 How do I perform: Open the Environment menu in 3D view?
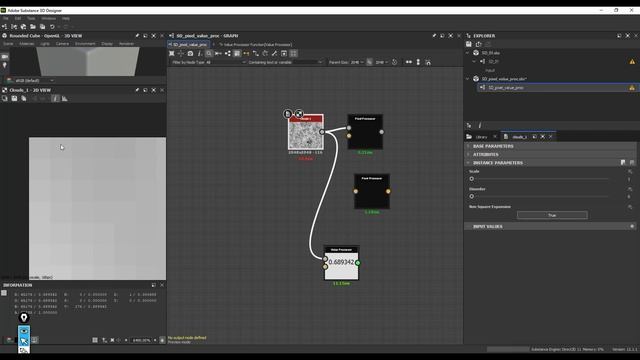coord(85,44)
